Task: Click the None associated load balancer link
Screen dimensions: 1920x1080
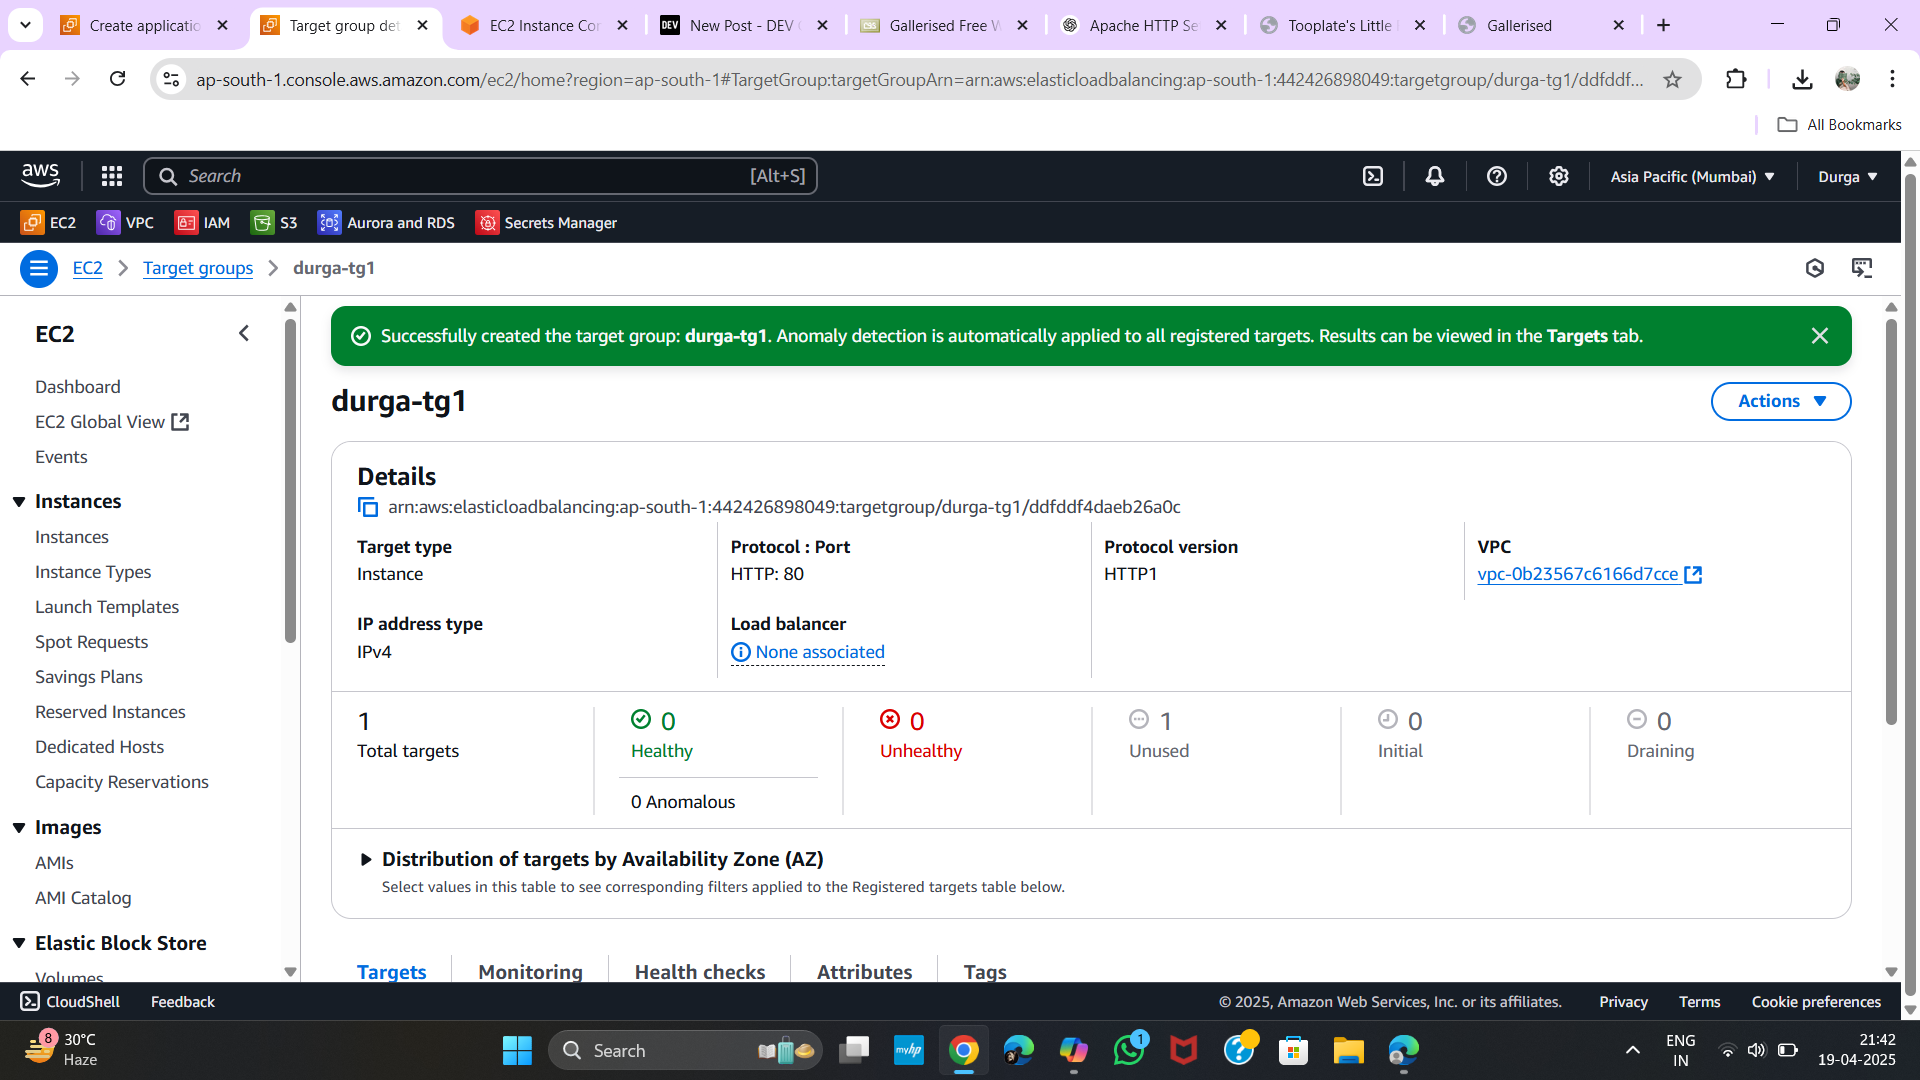Action: pos(808,652)
